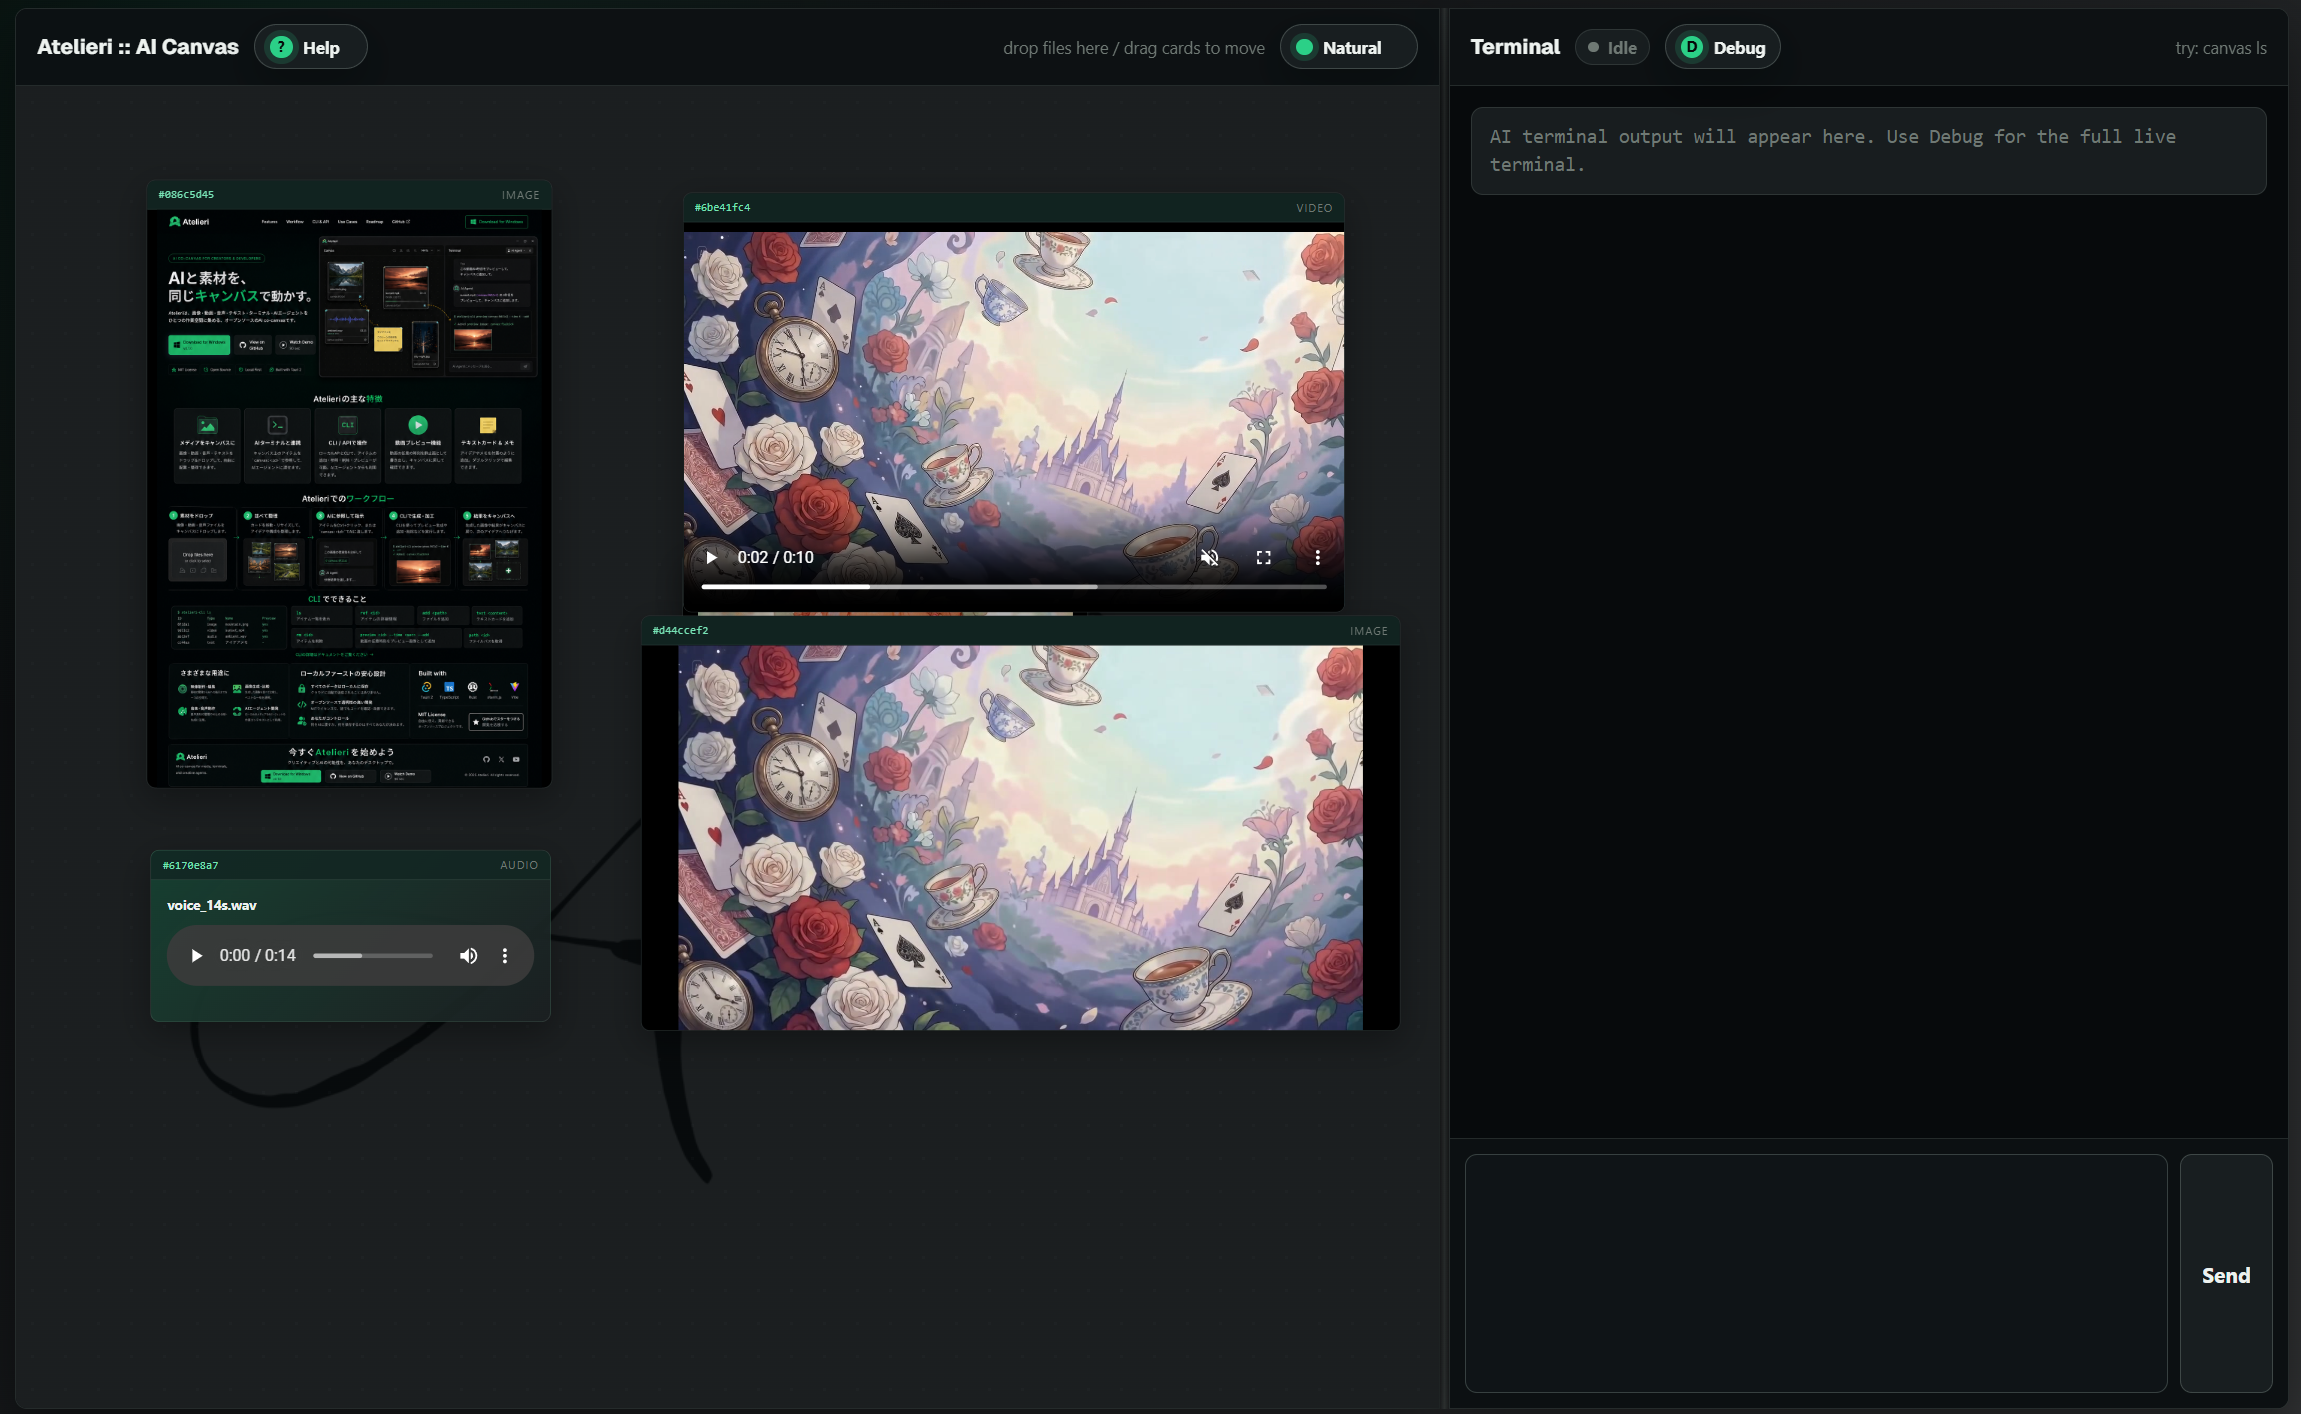Select the image card header #d44ccef2

click(1020, 631)
